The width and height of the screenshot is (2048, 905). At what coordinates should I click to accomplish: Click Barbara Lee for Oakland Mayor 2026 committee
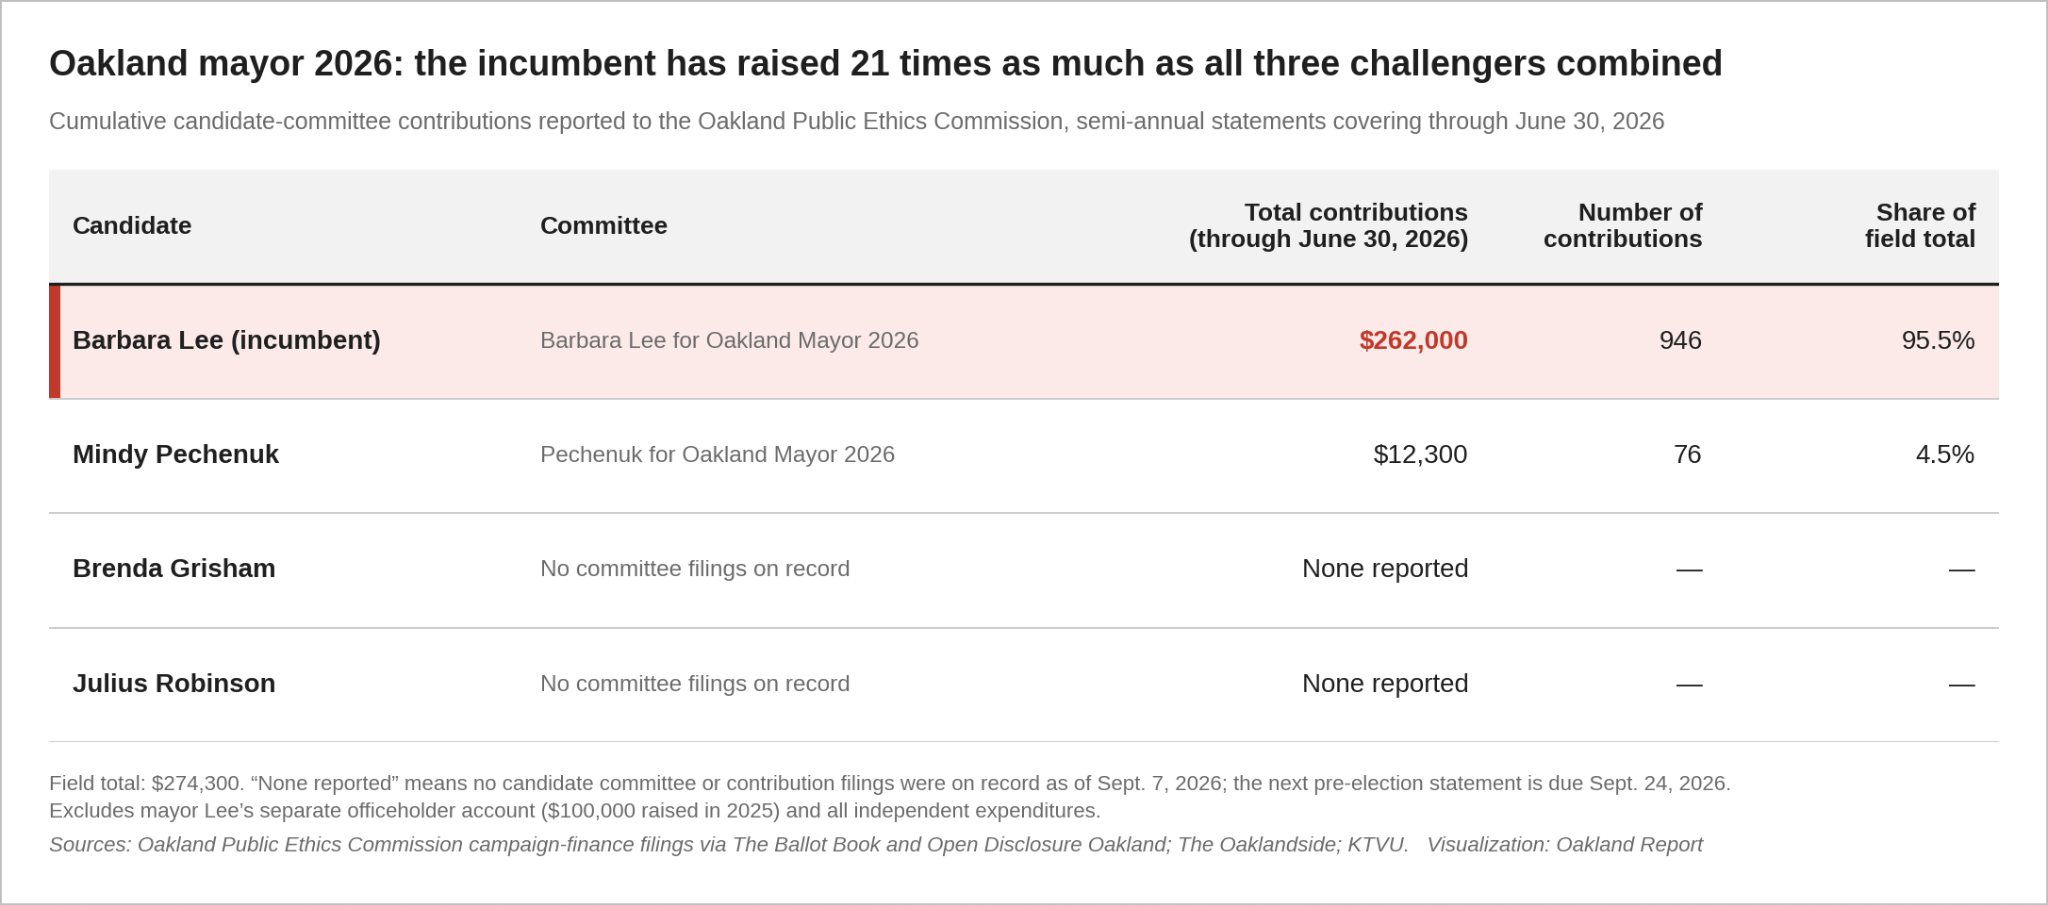tap(729, 341)
